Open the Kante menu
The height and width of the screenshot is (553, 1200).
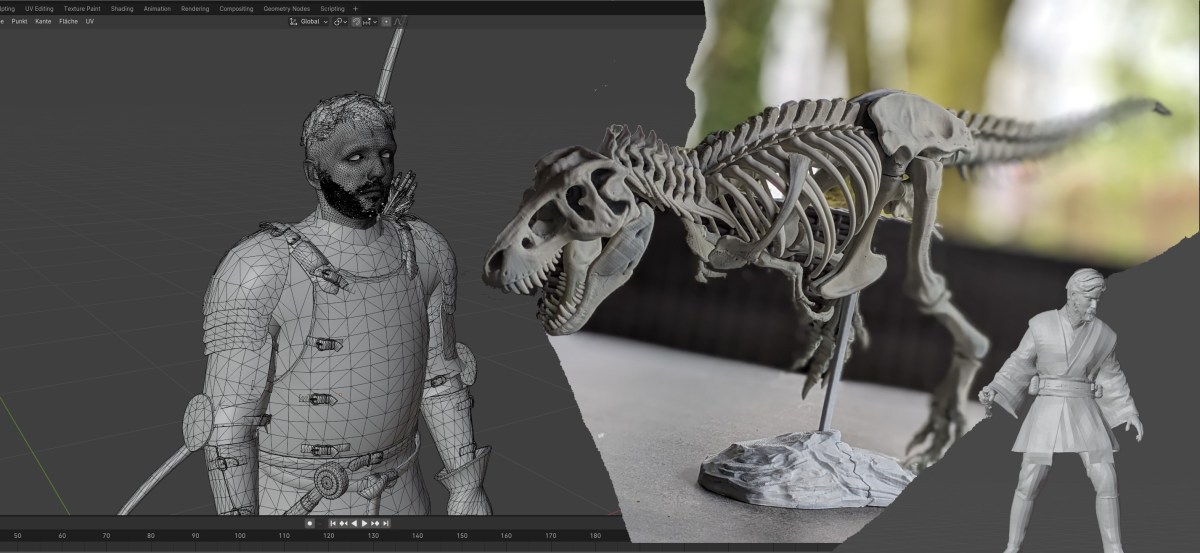(x=43, y=21)
